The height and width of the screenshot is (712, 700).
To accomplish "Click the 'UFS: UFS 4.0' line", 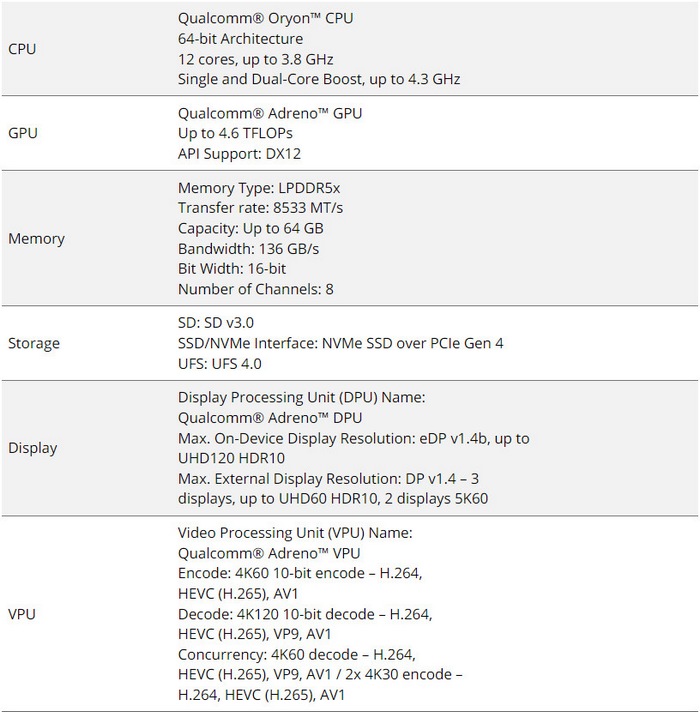I will [x=219, y=364].
